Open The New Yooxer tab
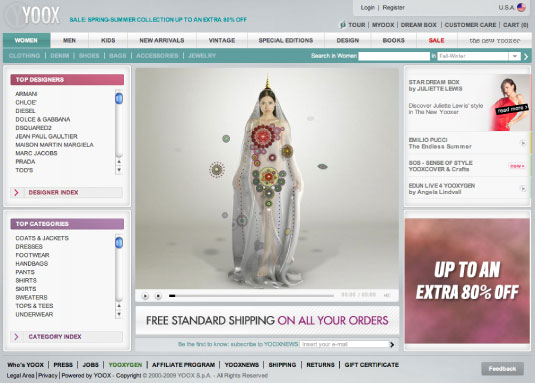535x383 pixels. [x=494, y=40]
